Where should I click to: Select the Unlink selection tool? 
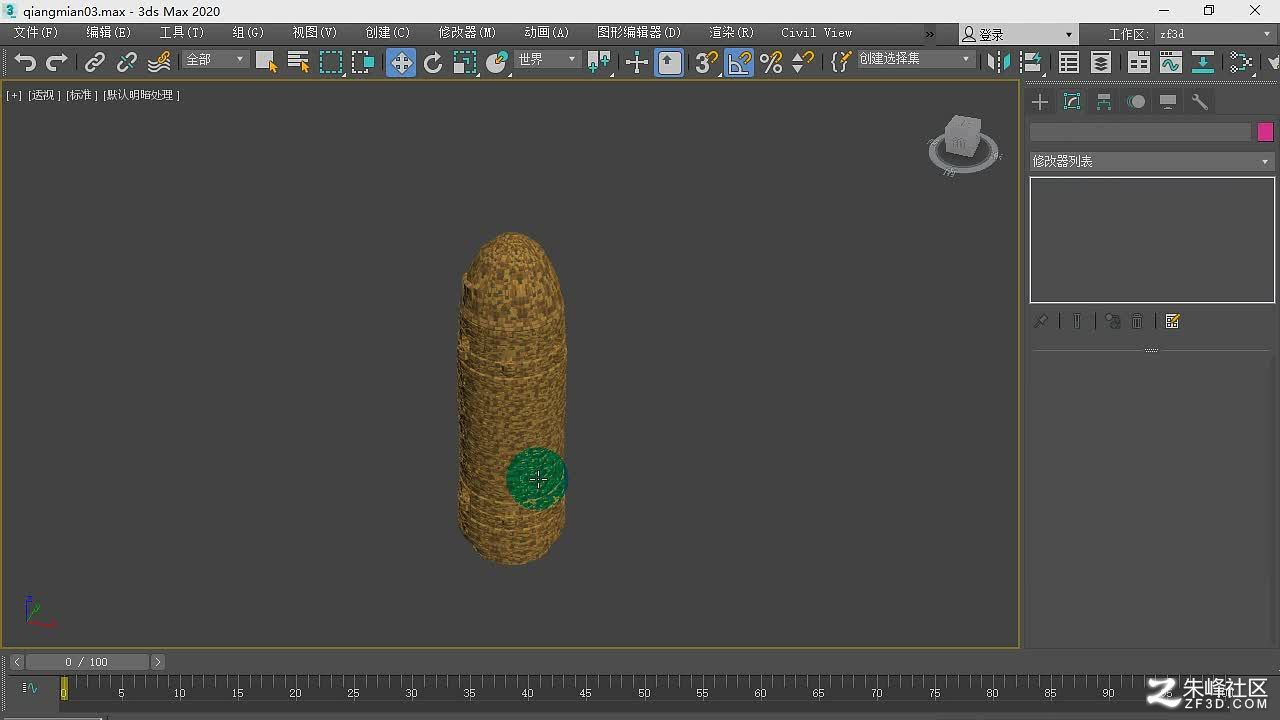click(127, 62)
